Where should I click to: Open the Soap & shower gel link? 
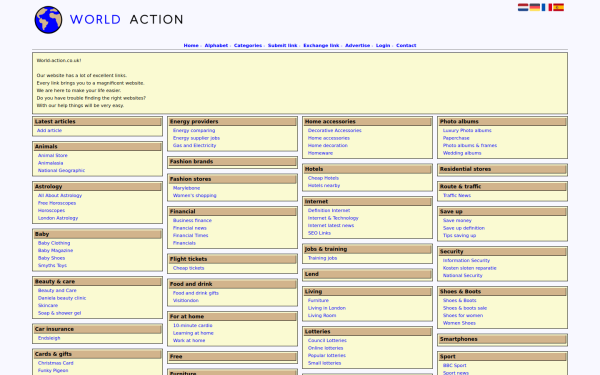[59, 313]
